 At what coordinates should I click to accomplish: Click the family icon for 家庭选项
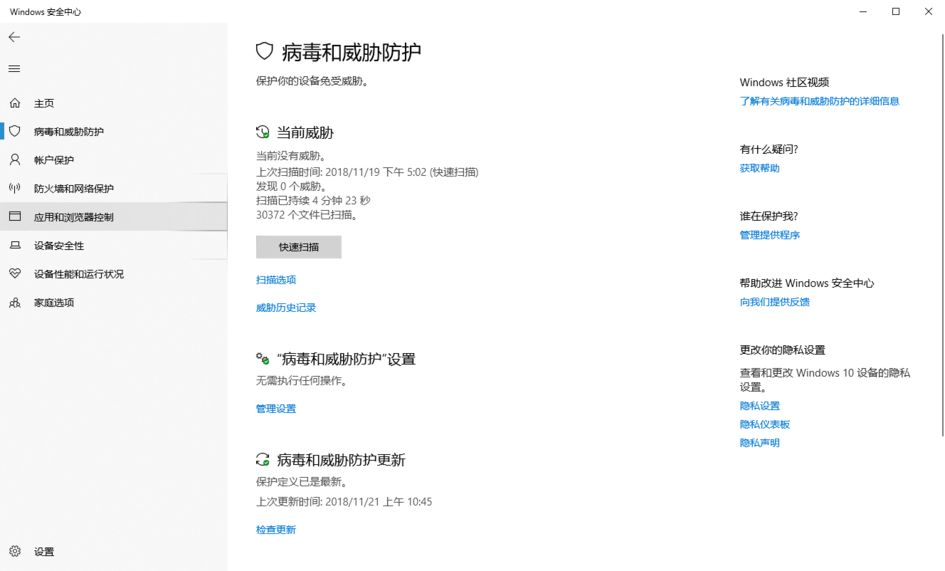click(x=15, y=303)
